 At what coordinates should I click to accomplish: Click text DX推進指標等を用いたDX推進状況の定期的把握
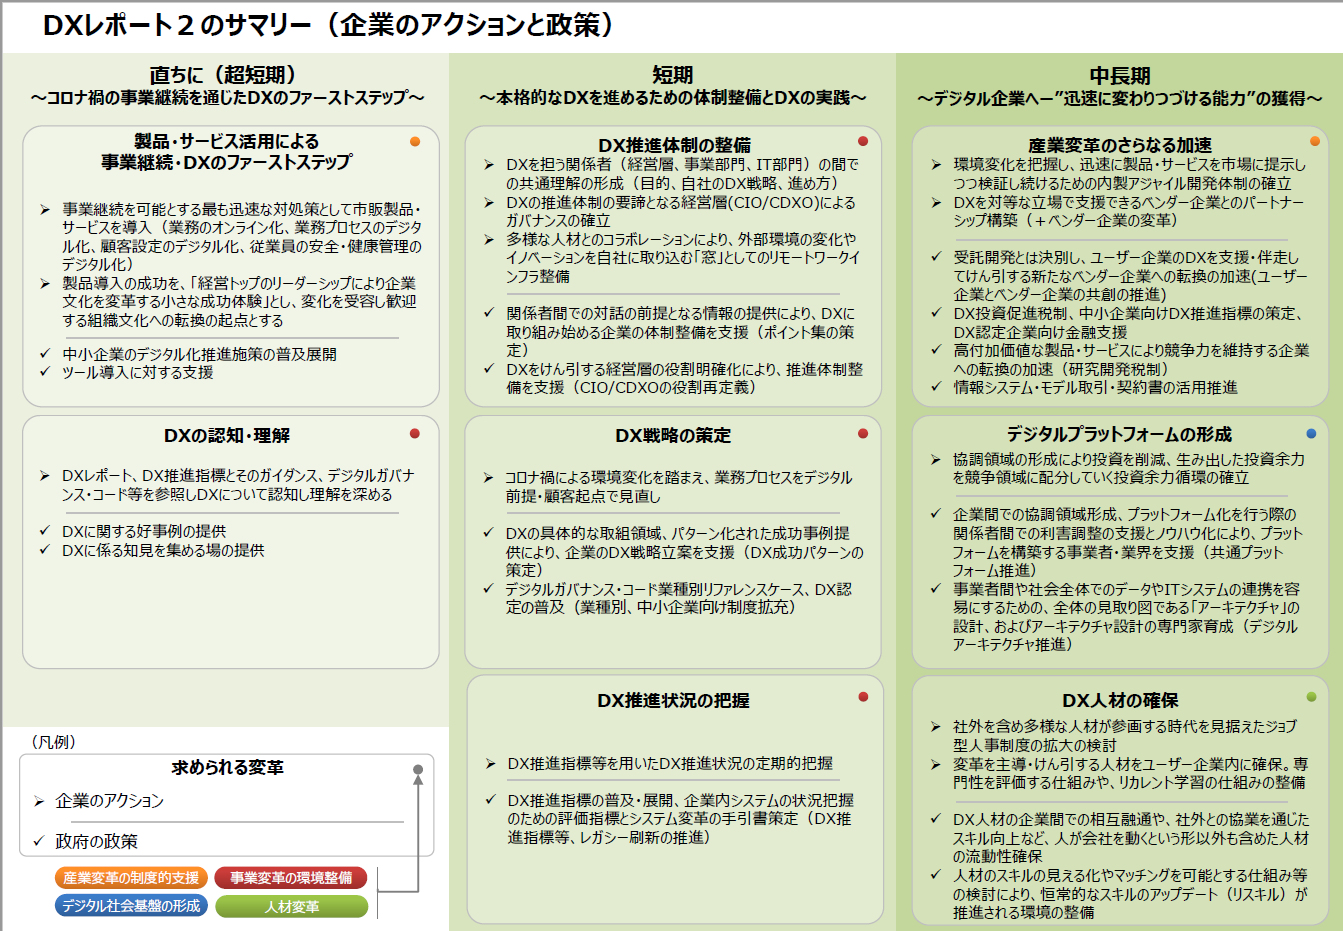click(670, 764)
